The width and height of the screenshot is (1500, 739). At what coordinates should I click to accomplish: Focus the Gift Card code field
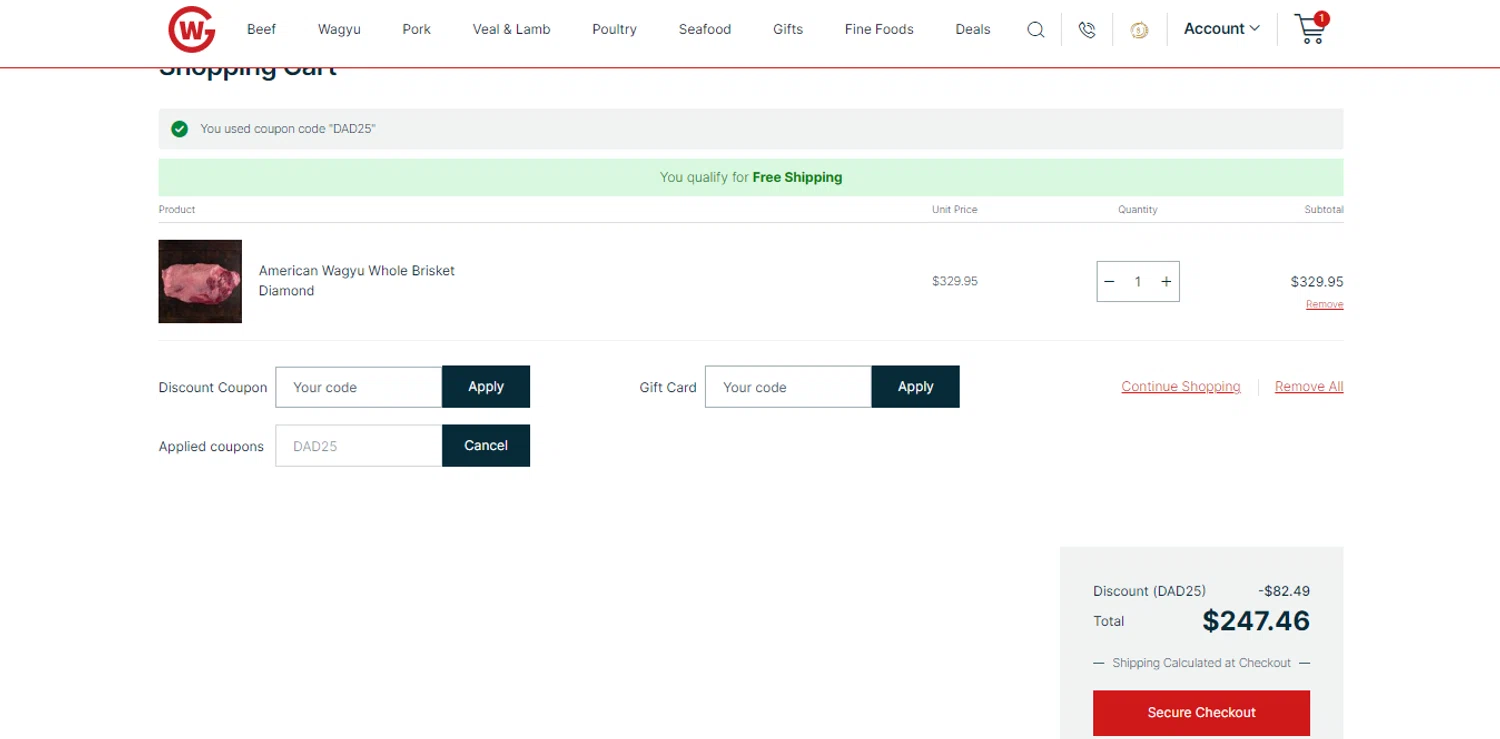pos(788,387)
